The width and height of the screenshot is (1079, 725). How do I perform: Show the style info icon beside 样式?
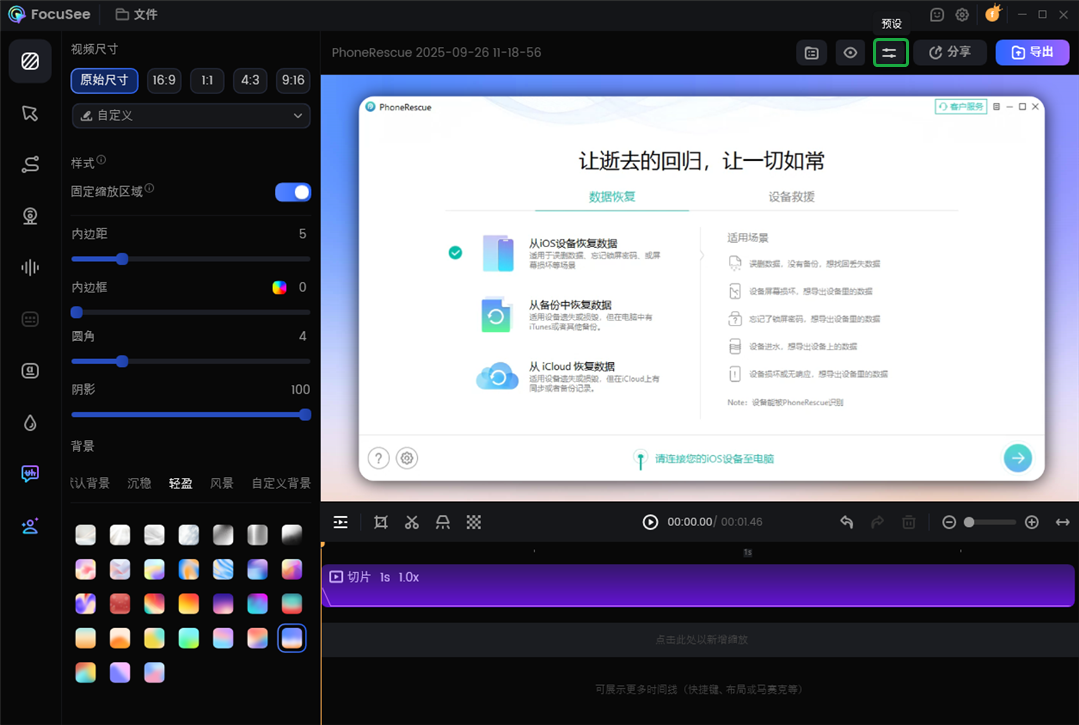101,160
